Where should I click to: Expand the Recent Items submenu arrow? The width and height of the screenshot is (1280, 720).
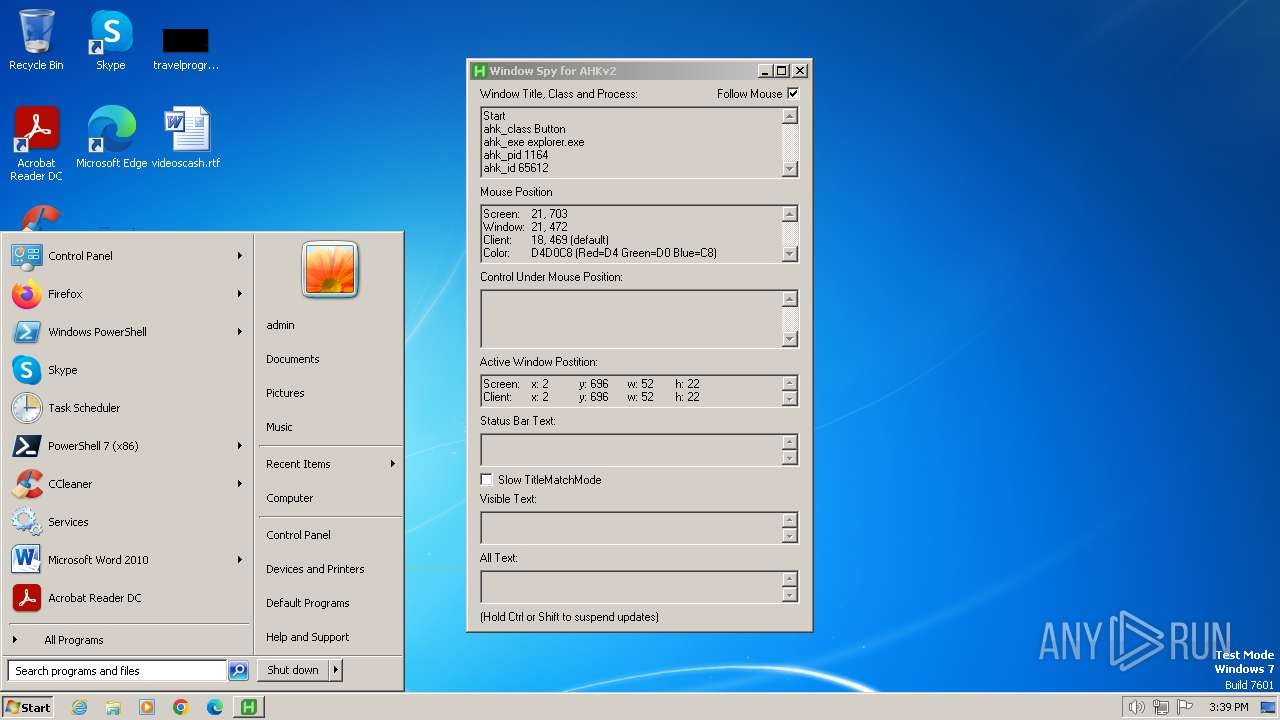pyautogui.click(x=393, y=464)
